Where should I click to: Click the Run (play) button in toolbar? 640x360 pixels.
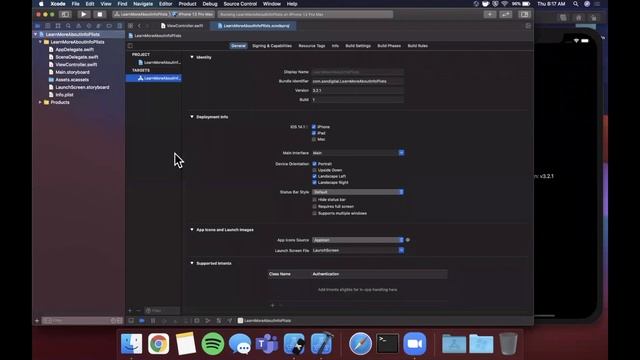pos(84,14)
